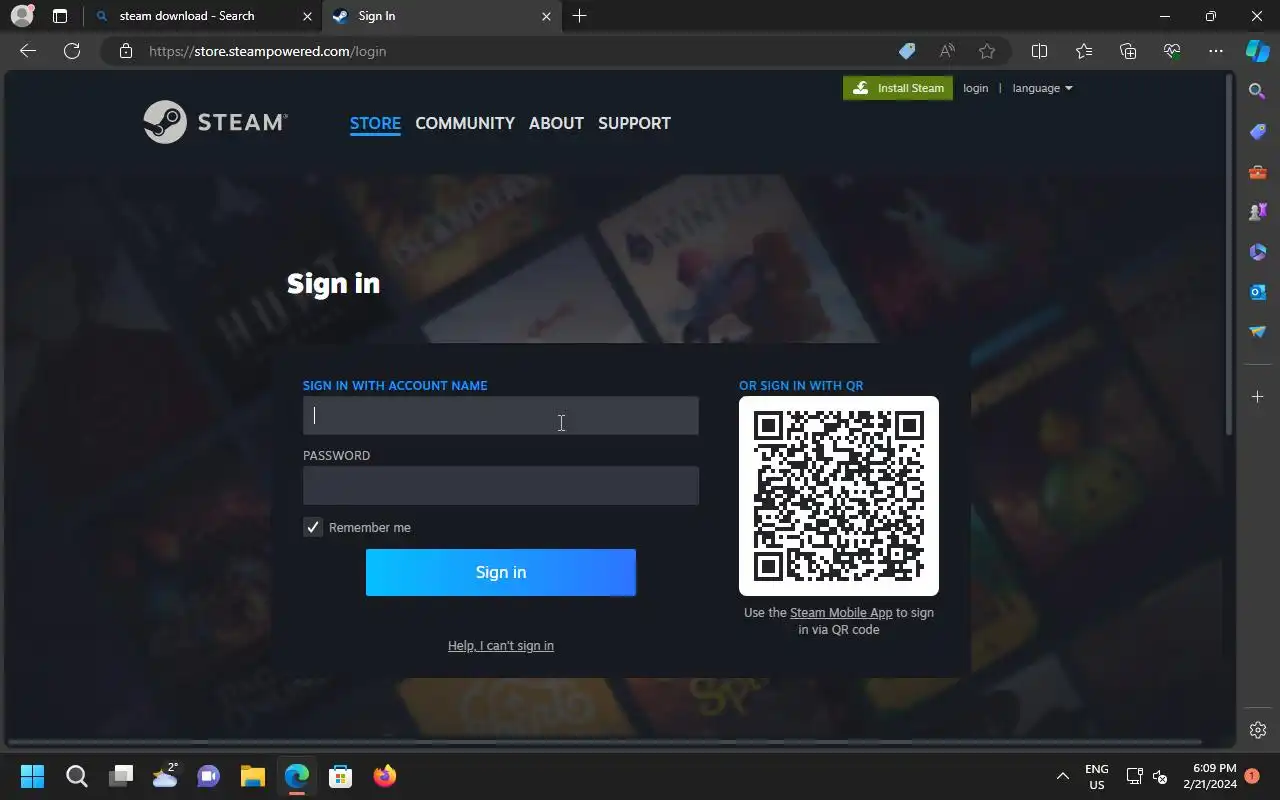Image resolution: width=1280 pixels, height=800 pixels.
Task: Click the horizontal scrollbar at page bottom
Action: pos(605,742)
